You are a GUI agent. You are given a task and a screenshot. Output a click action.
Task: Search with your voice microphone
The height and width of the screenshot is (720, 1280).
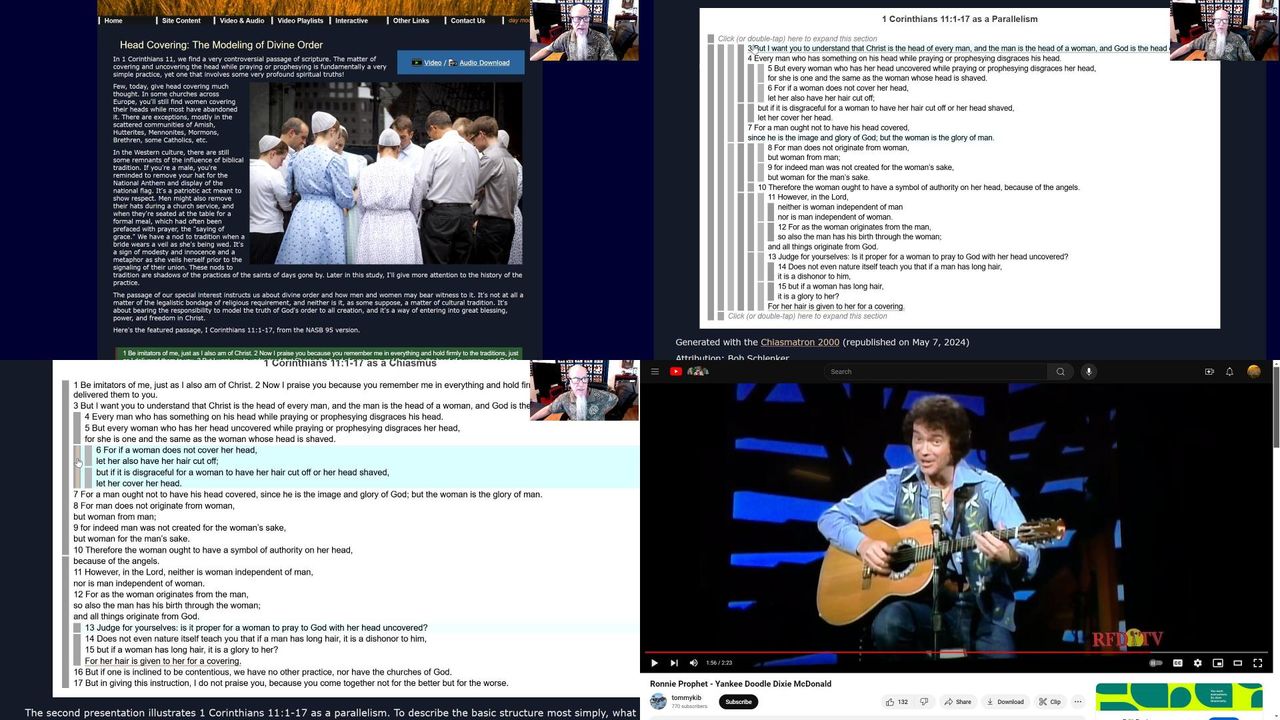[1089, 372]
